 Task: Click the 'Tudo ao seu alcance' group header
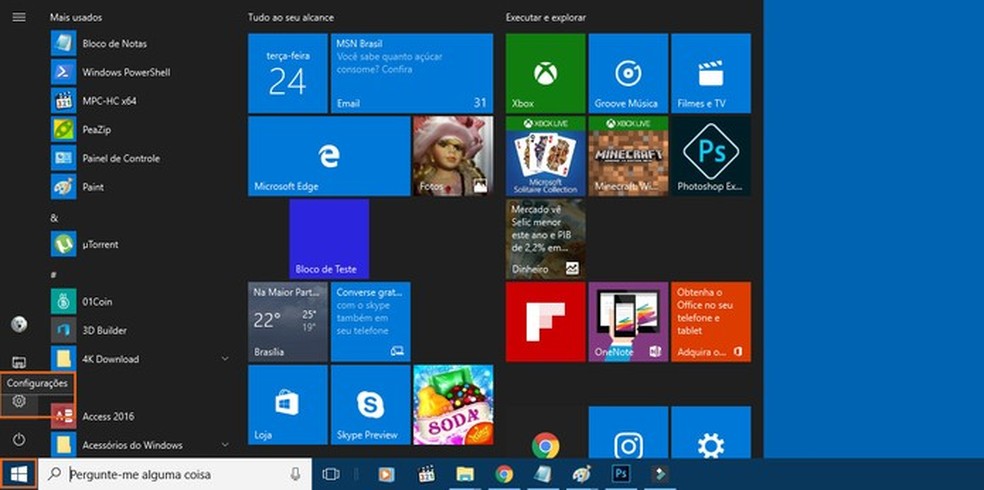tap(291, 18)
